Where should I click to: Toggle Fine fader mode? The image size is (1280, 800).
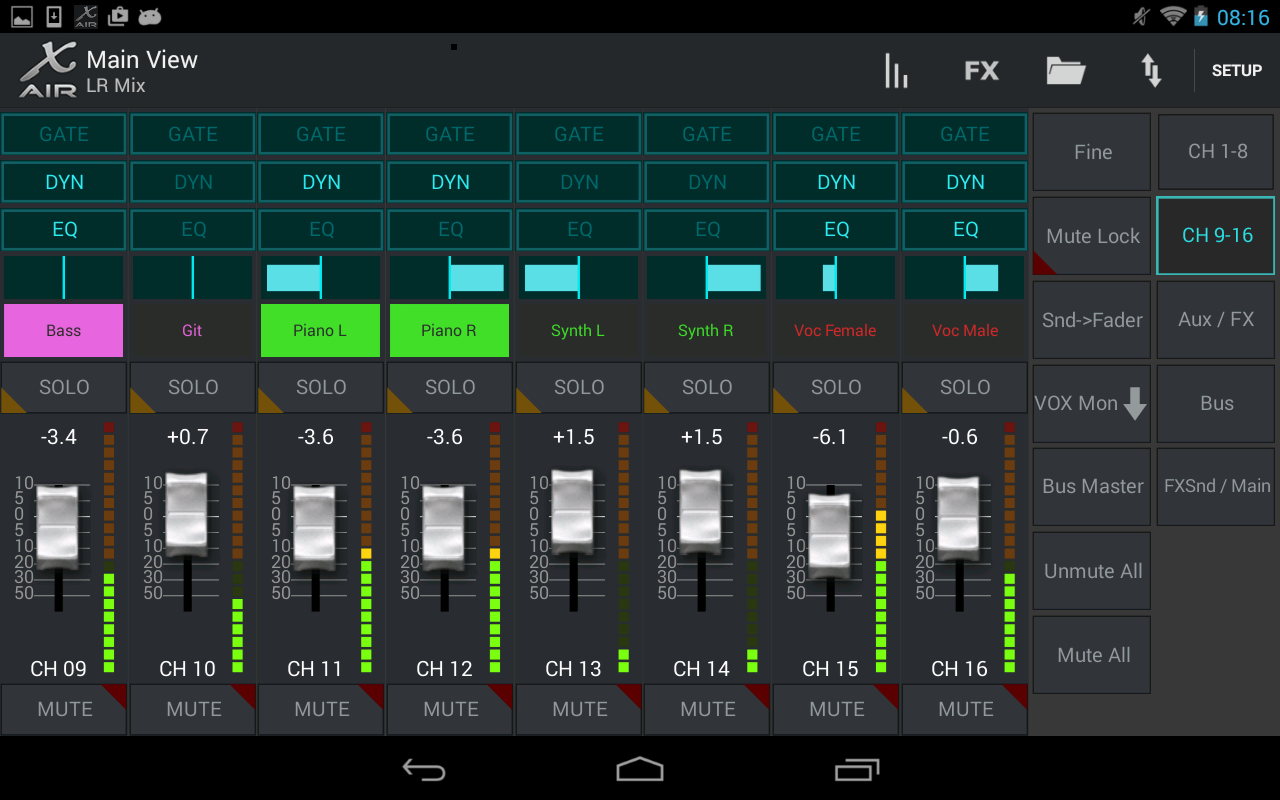coord(1091,151)
